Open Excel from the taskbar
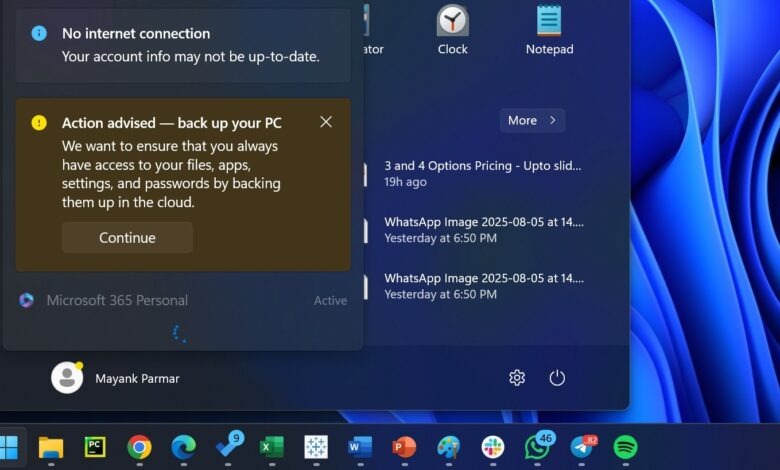Image resolution: width=780 pixels, height=470 pixels. 271,447
